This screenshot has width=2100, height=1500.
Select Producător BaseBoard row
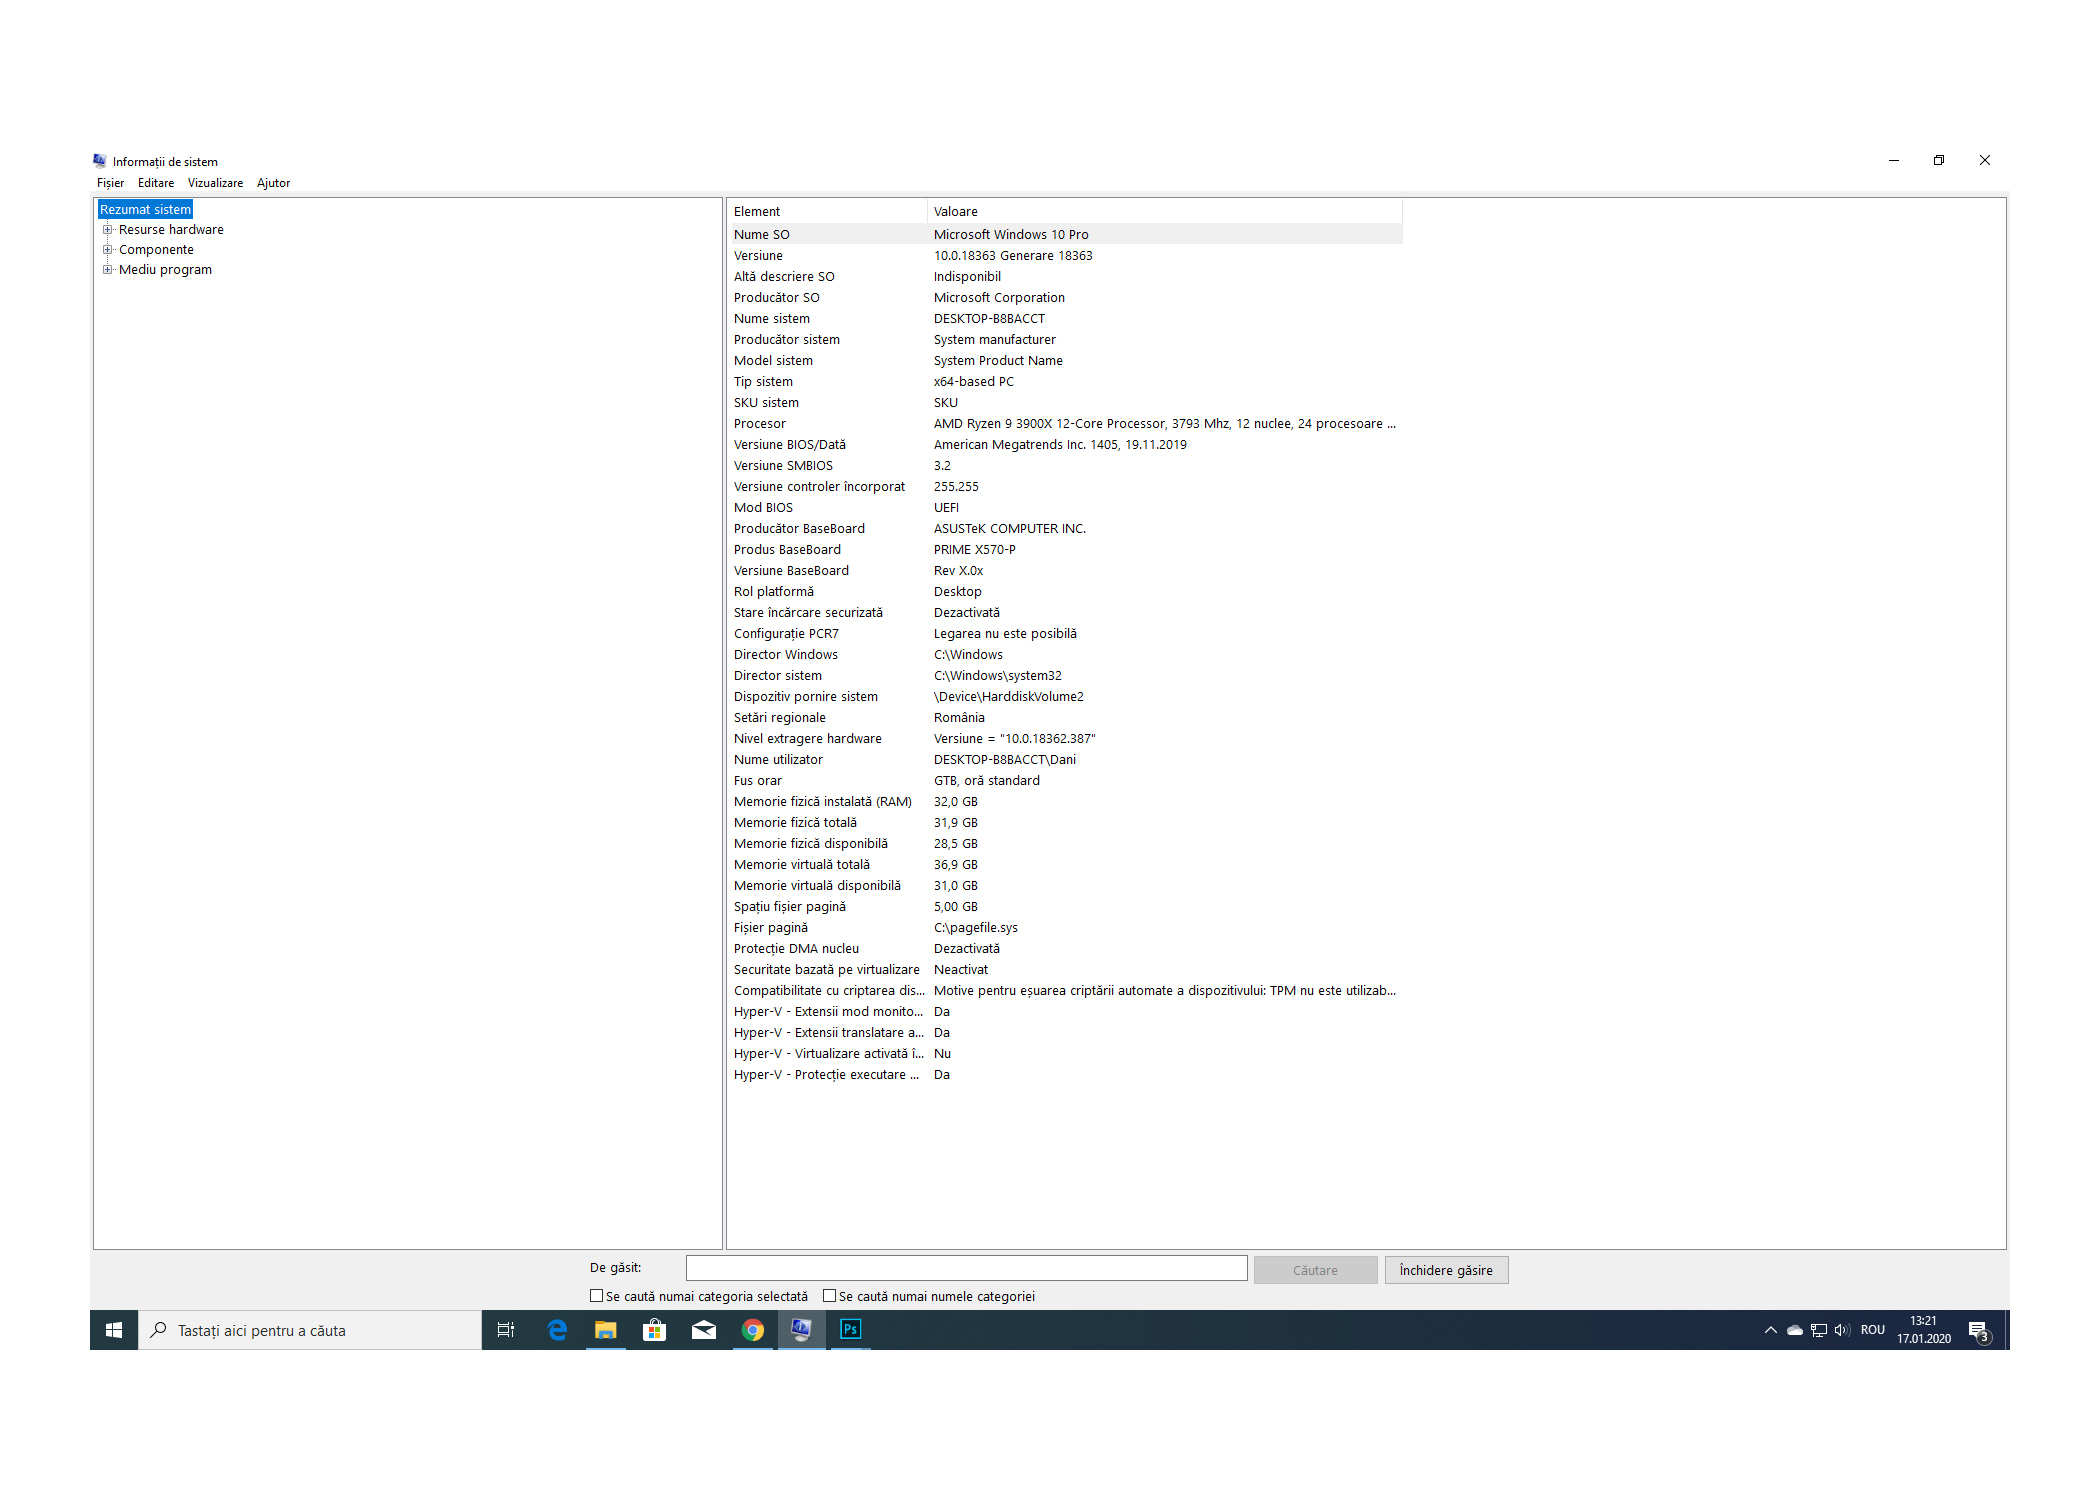1065,529
